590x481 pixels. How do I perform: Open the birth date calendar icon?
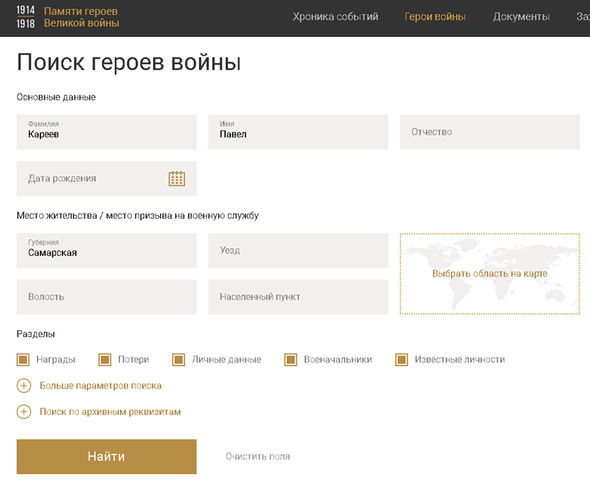(176, 178)
